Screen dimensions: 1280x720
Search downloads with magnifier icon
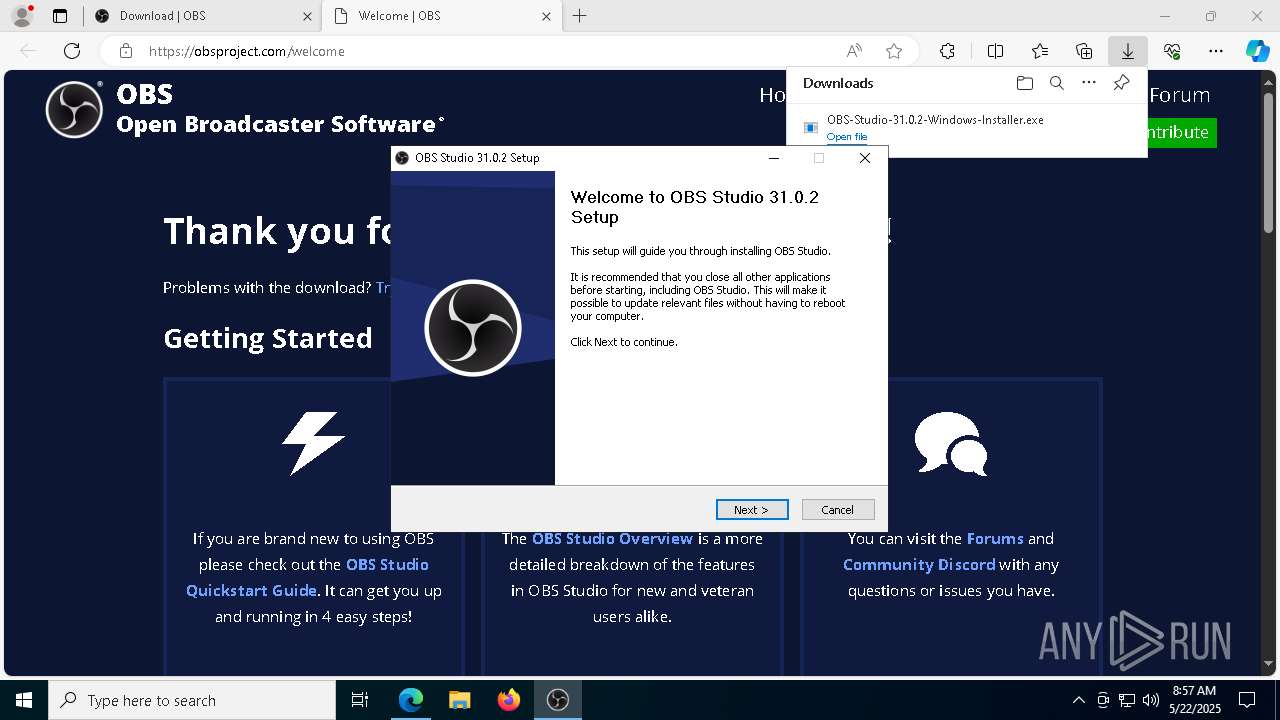click(x=1056, y=83)
